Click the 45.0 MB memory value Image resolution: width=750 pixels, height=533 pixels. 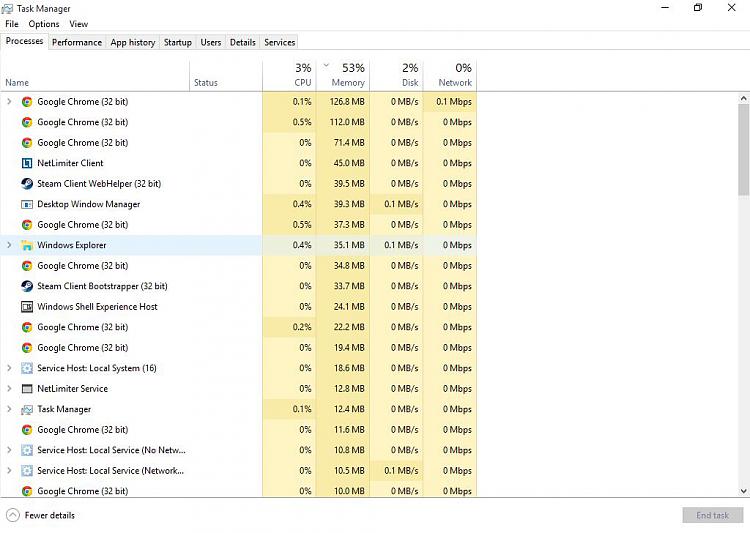349,163
